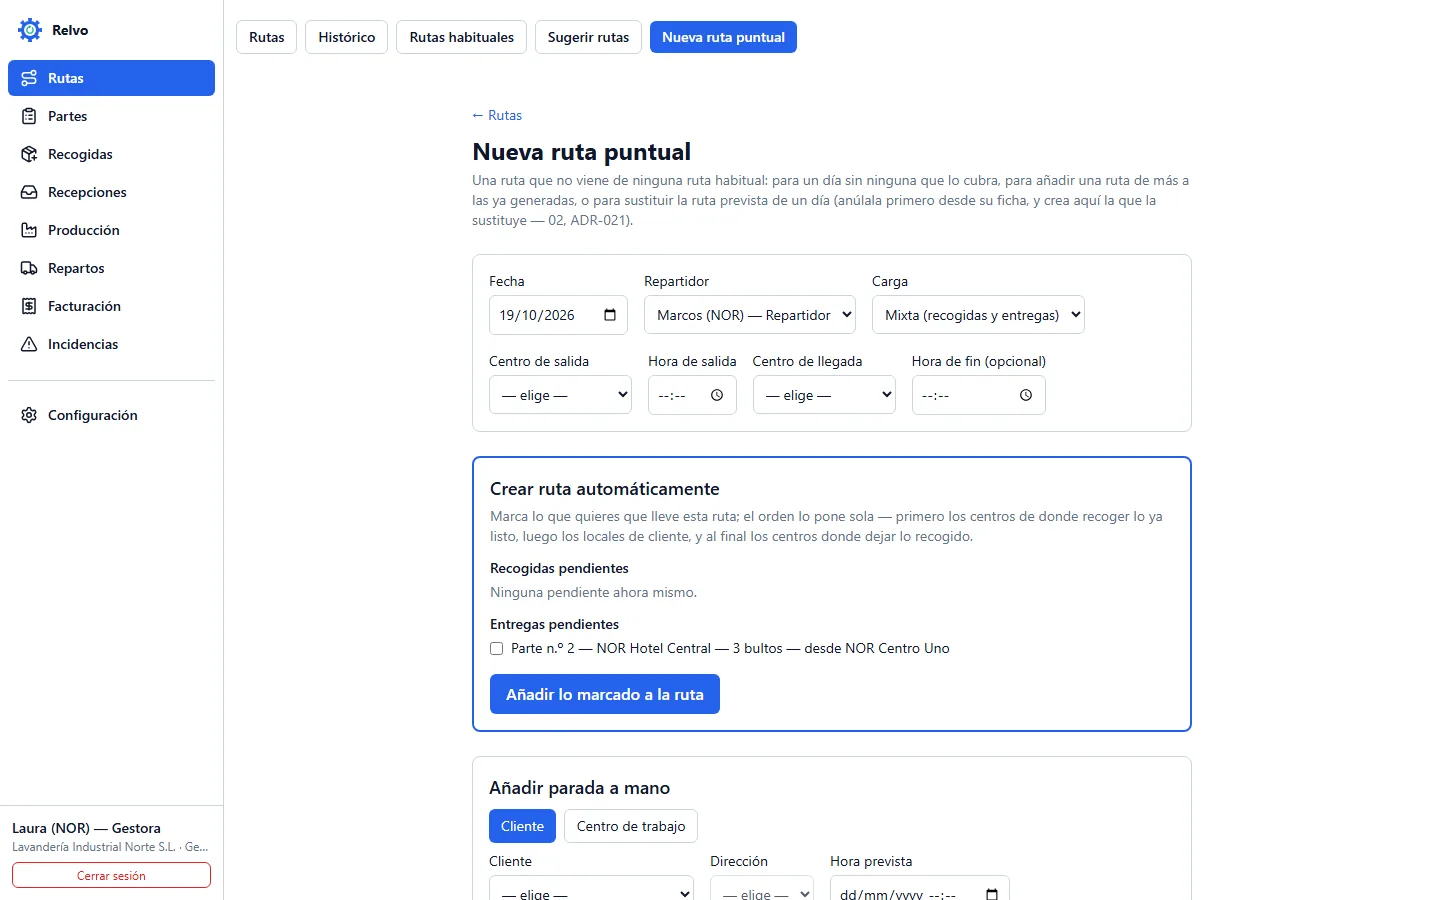Click the Cerrar sesión button
Image resolution: width=1440 pixels, height=900 pixels.
point(111,875)
